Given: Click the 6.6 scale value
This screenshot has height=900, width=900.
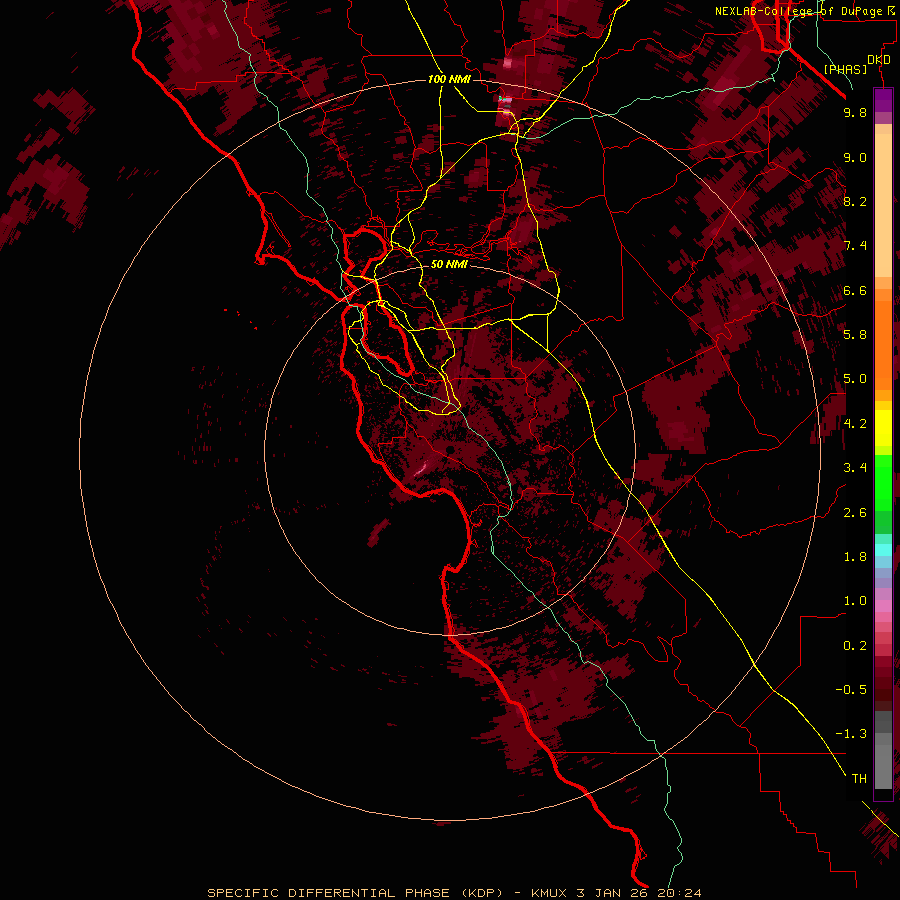Looking at the screenshot, I should pyautogui.click(x=855, y=290).
